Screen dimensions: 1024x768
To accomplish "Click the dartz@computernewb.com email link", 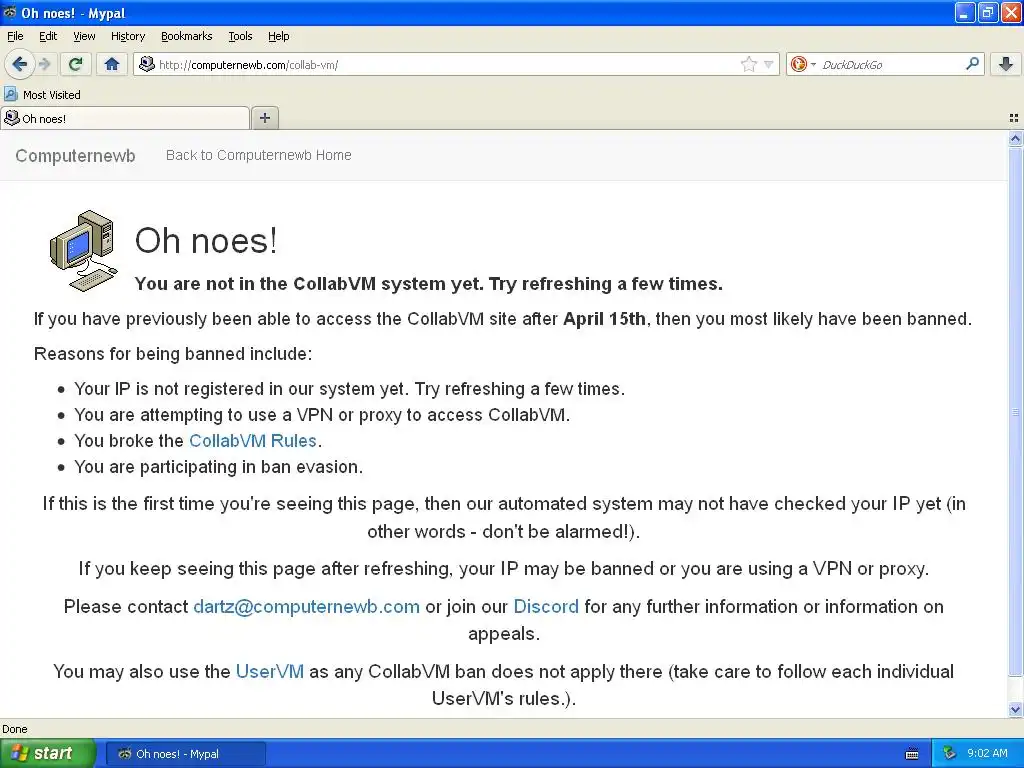I will point(306,607).
